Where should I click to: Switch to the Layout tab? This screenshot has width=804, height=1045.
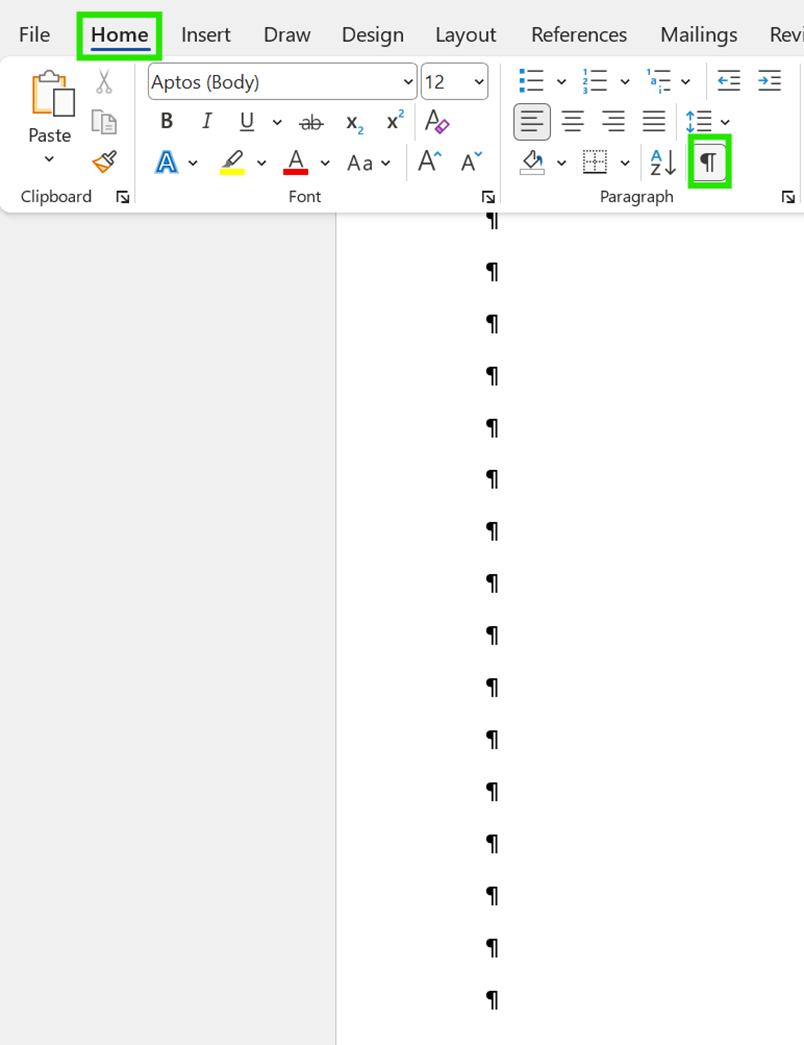pyautogui.click(x=465, y=35)
